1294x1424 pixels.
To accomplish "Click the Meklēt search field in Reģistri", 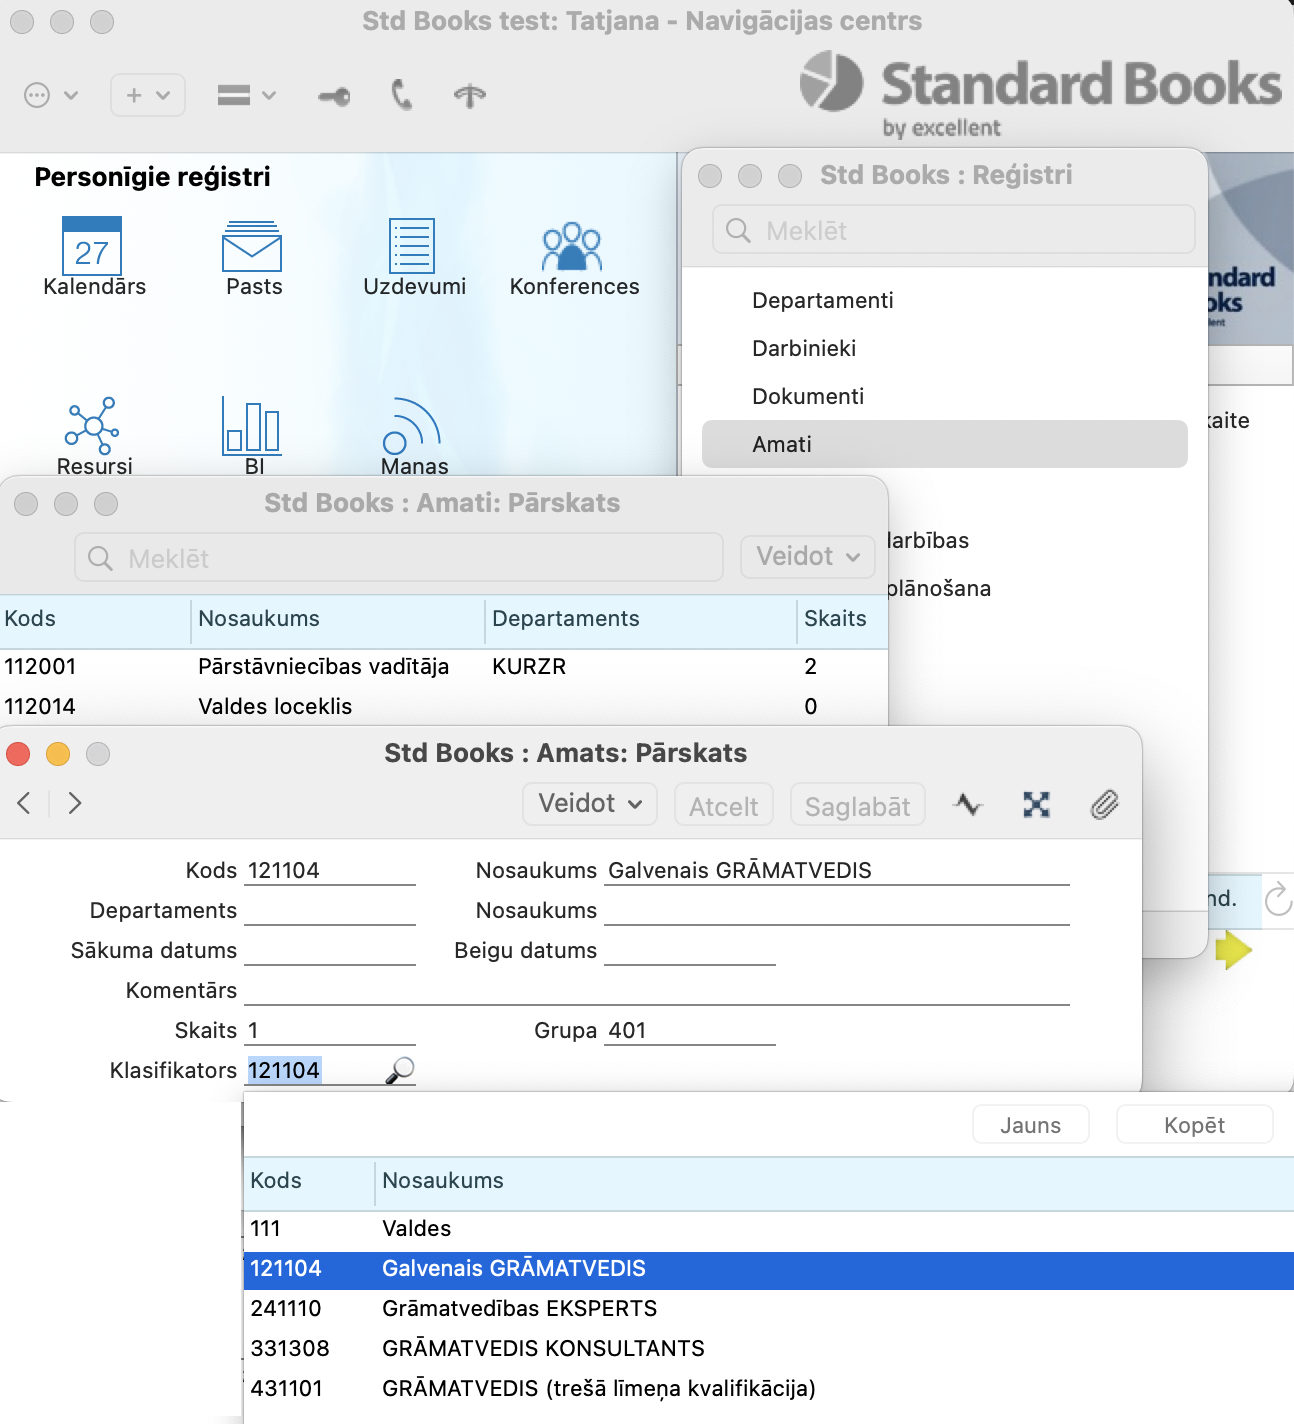I will coord(953,231).
